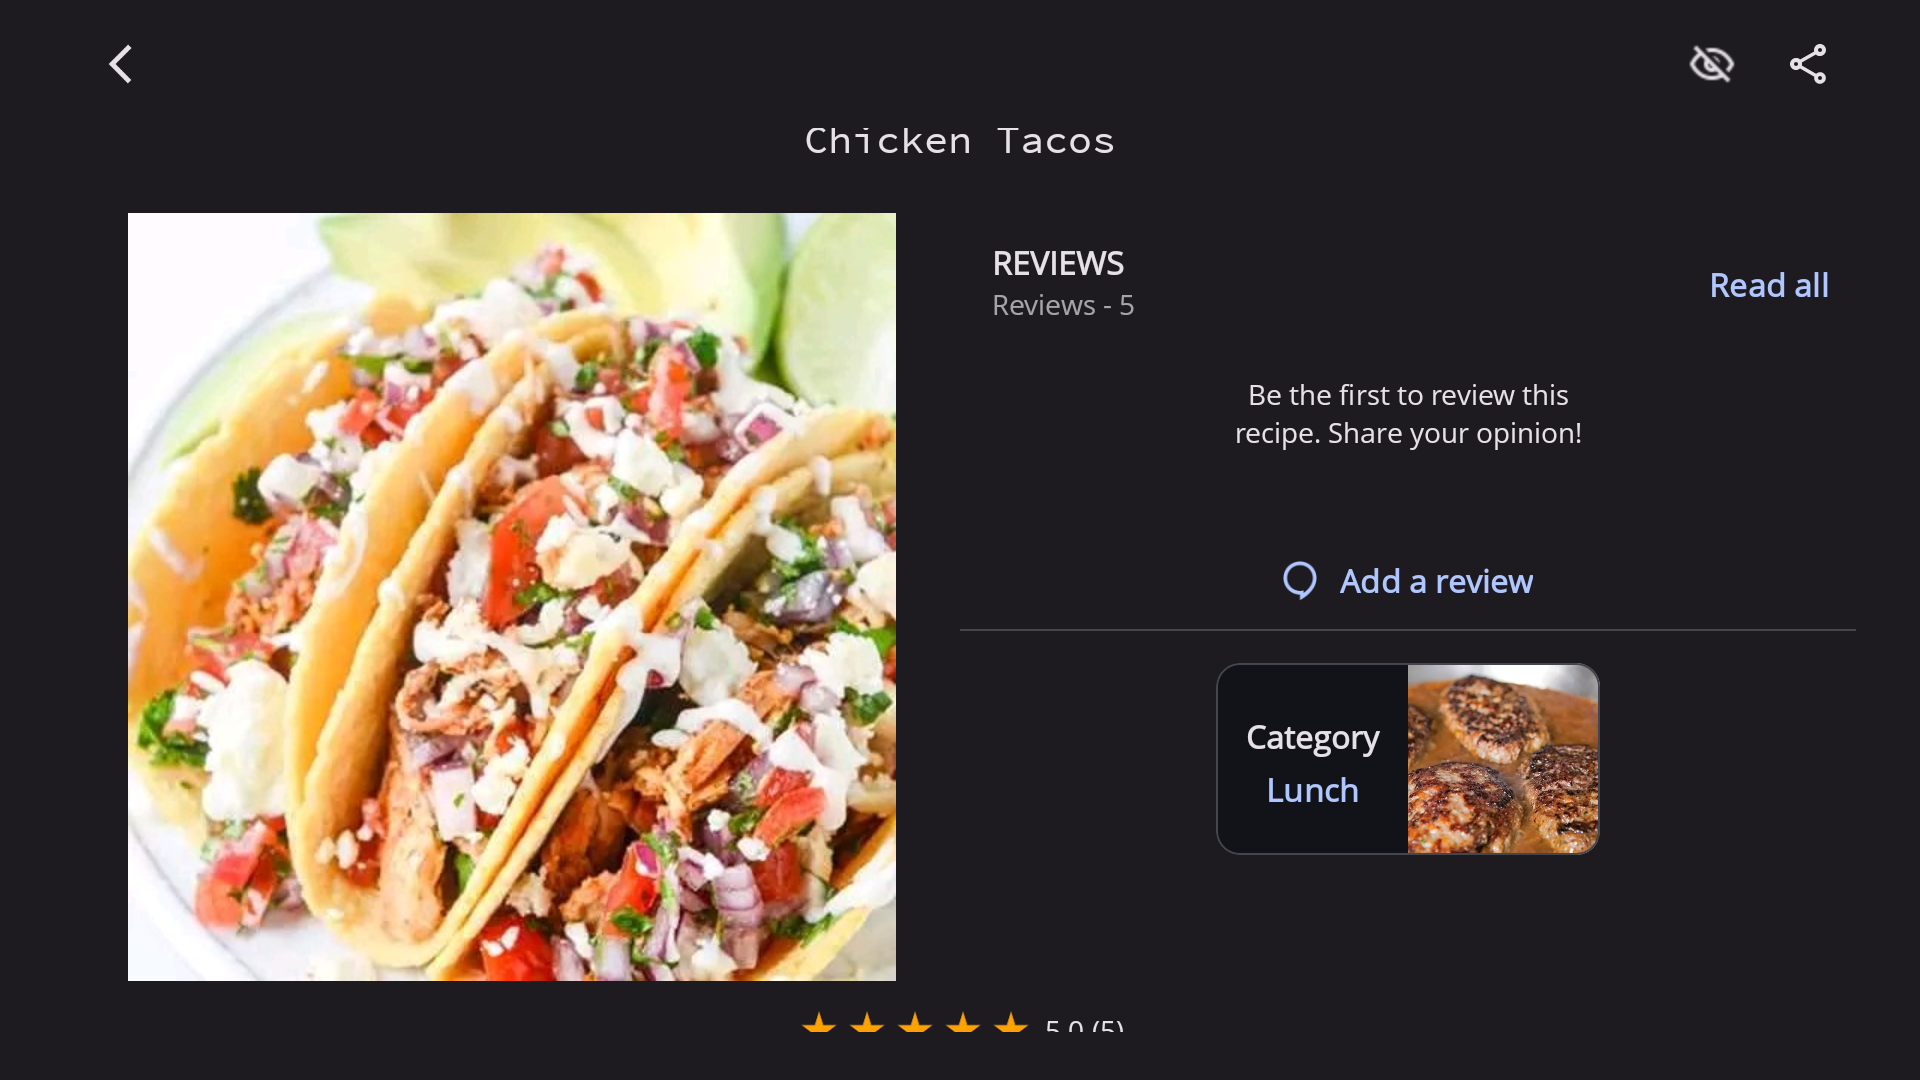
Task: Click the second rating star
Action: click(x=867, y=1023)
